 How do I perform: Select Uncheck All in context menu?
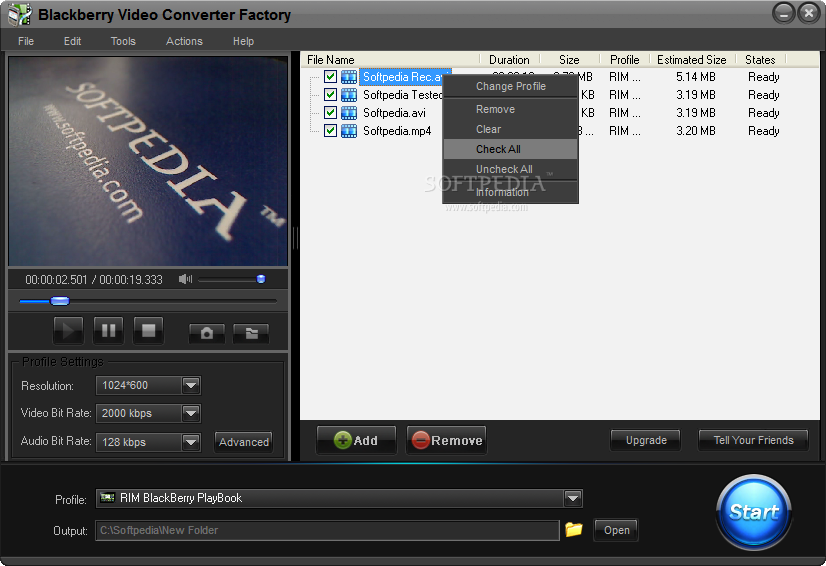tap(510, 169)
